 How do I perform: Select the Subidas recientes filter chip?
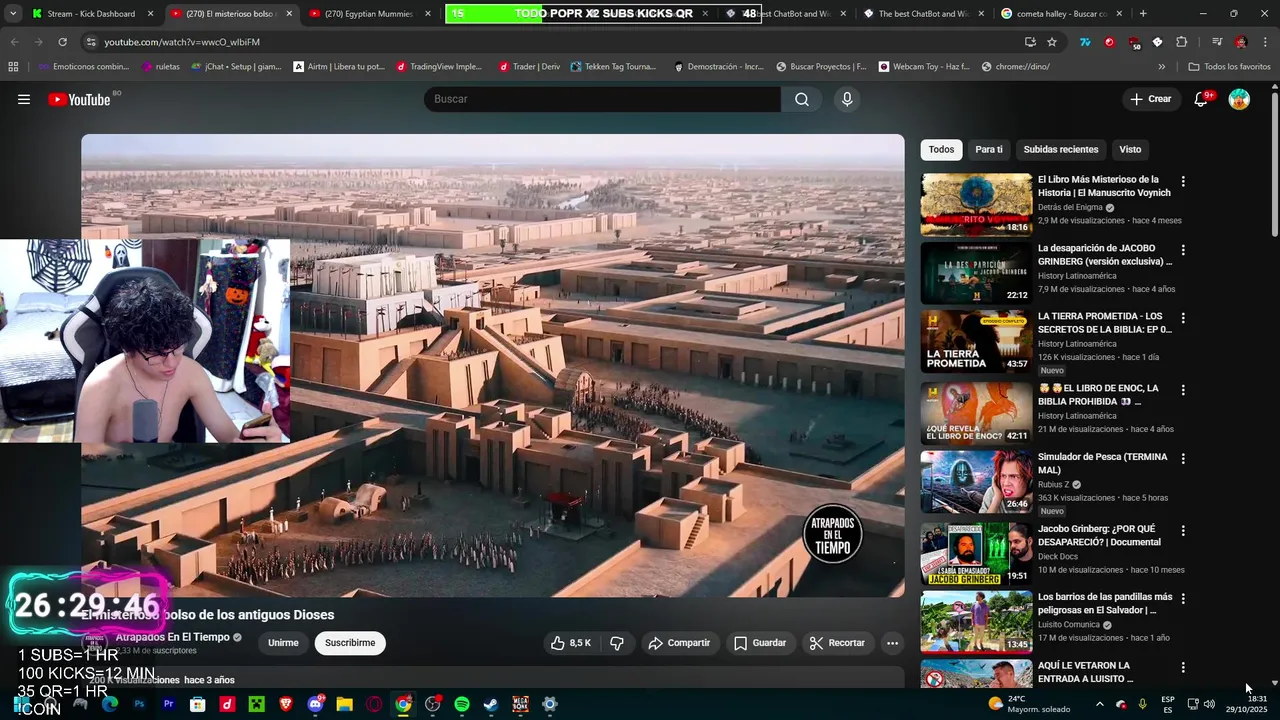point(1061,149)
